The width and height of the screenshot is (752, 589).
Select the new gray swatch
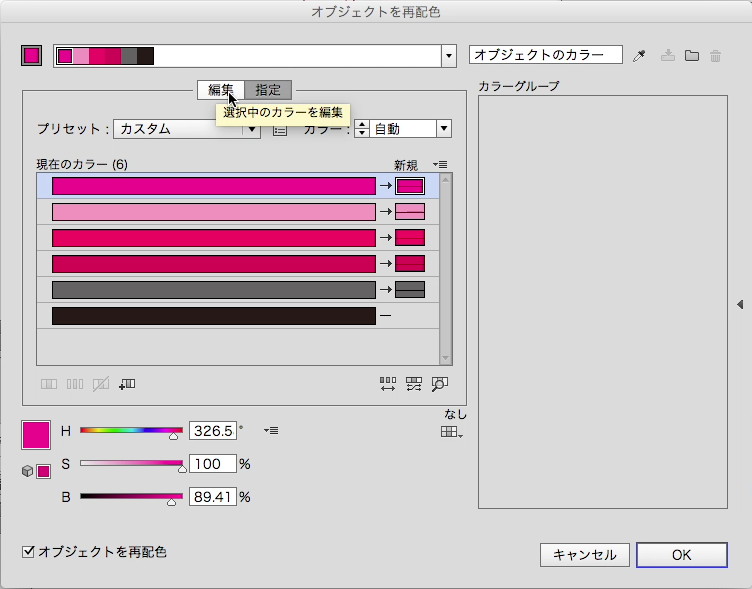tap(410, 290)
